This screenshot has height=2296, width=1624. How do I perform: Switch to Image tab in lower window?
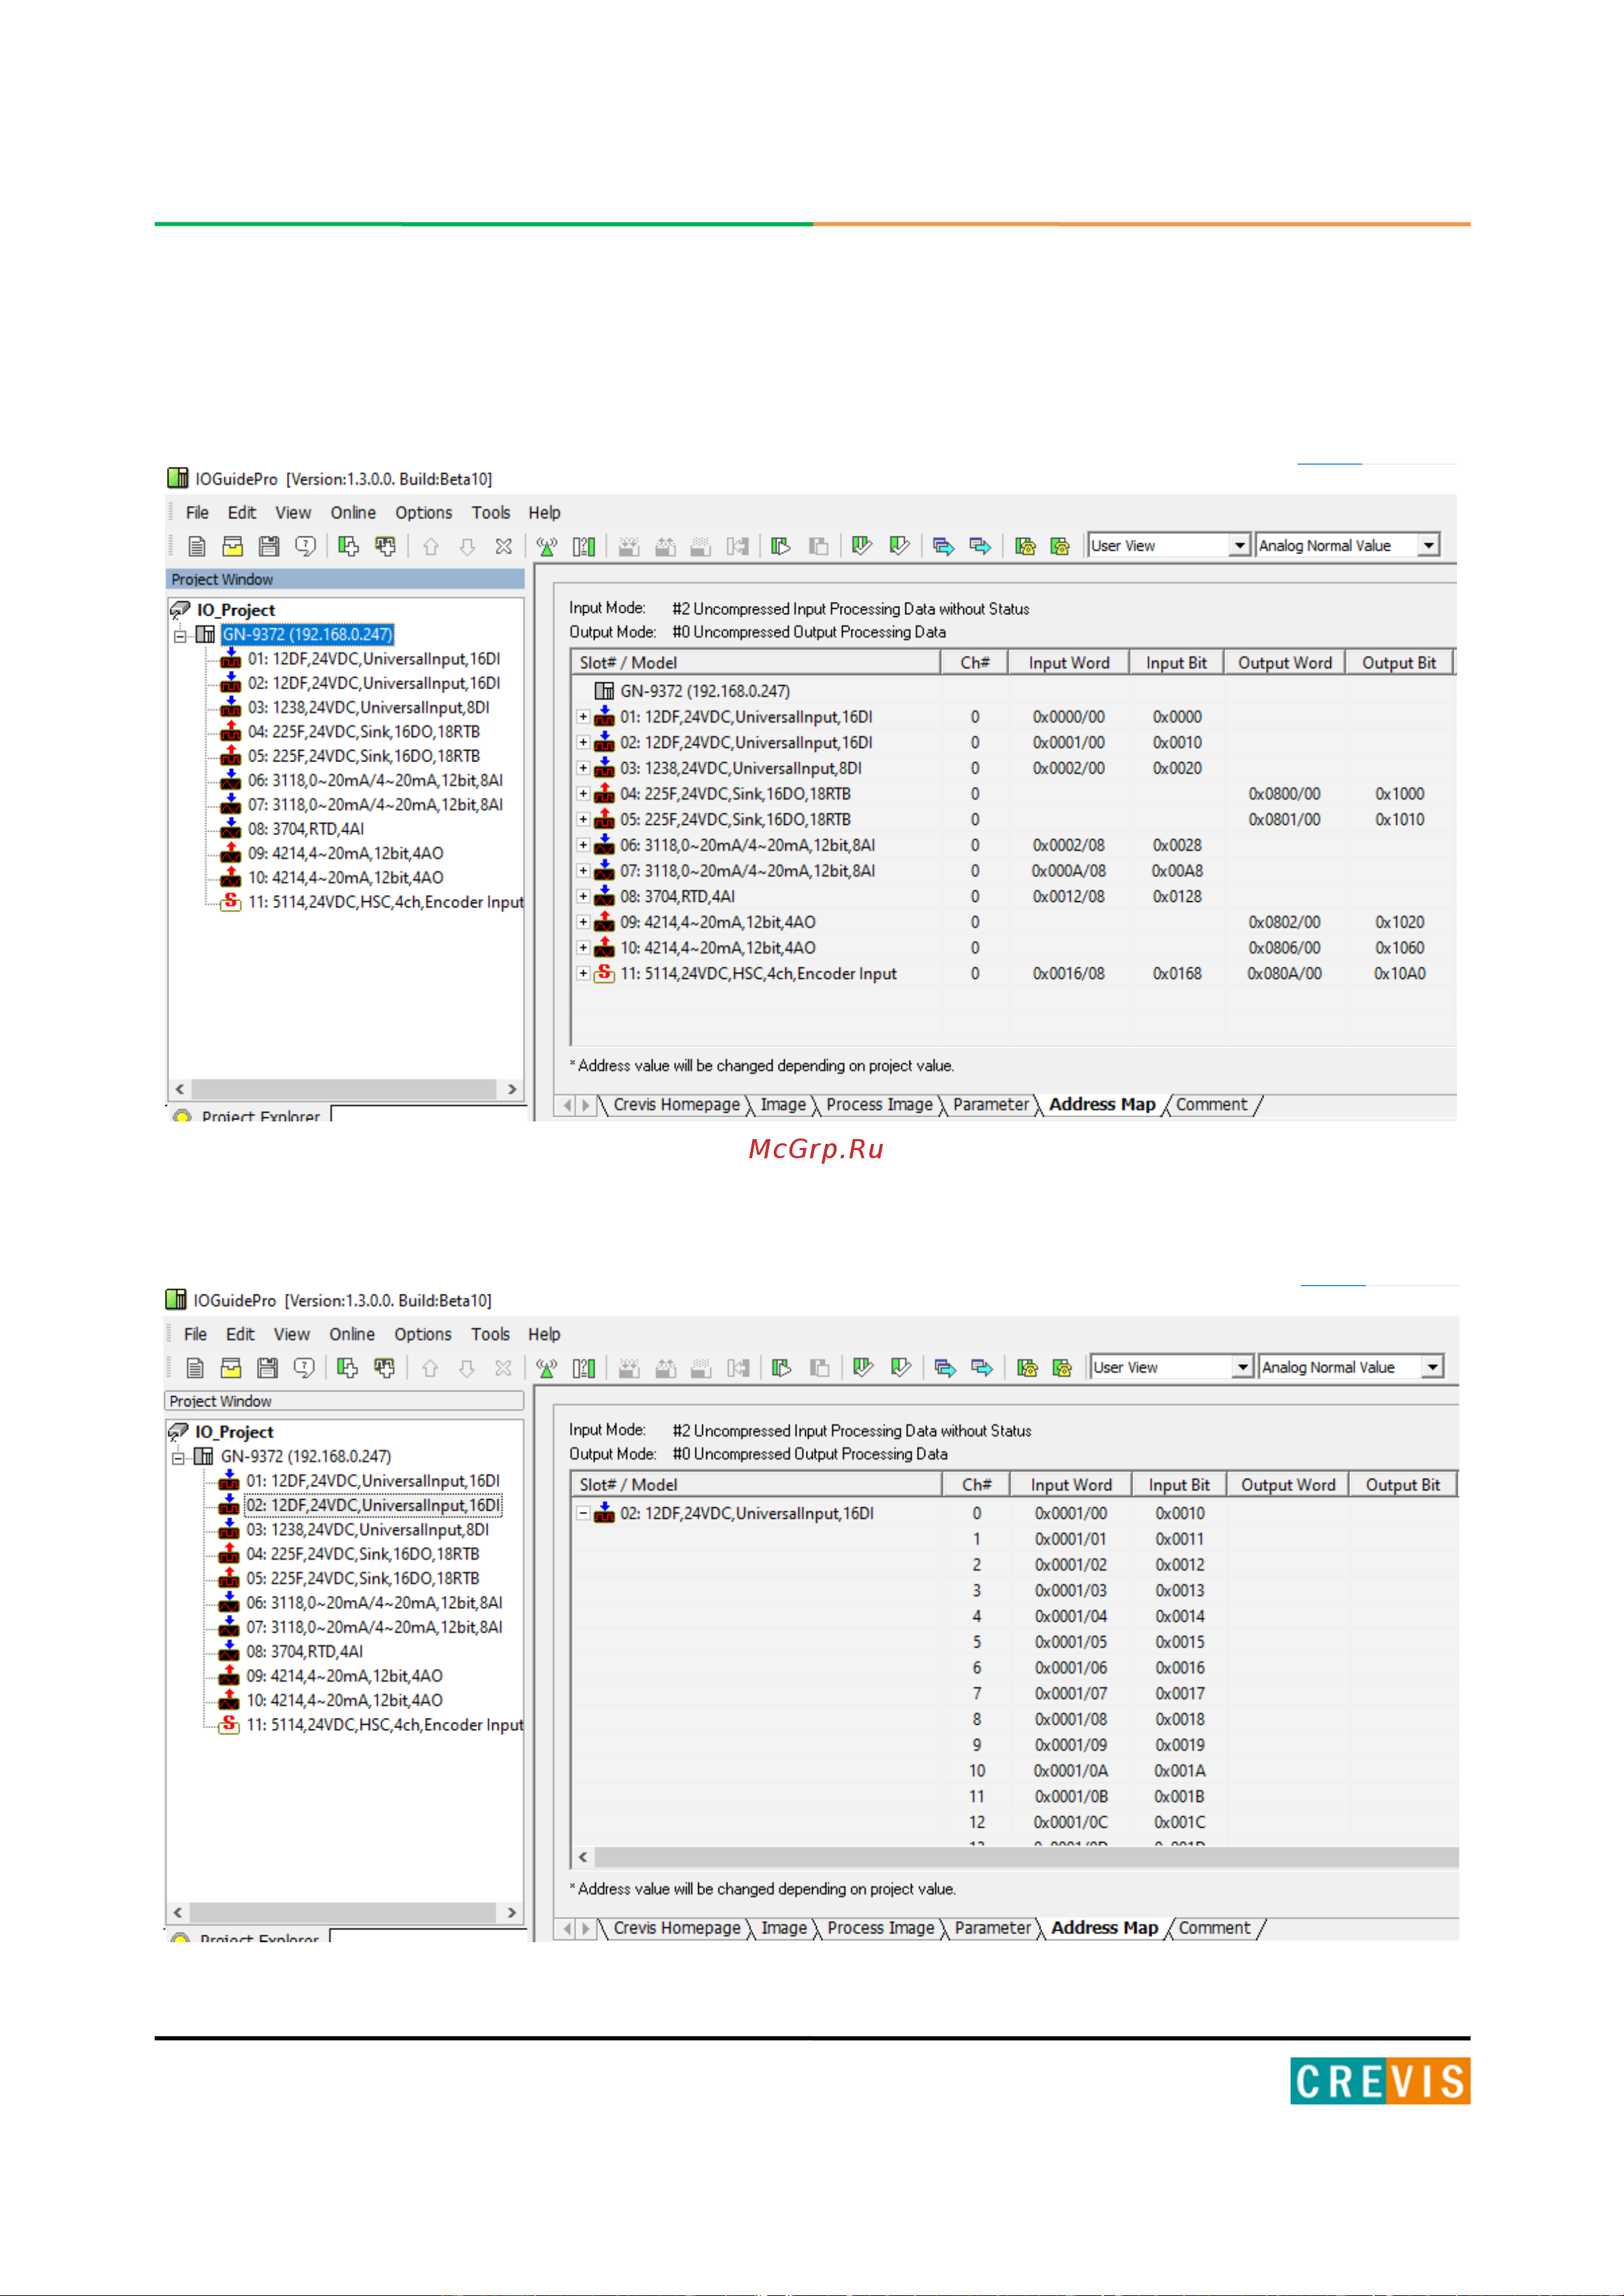[x=784, y=1928]
